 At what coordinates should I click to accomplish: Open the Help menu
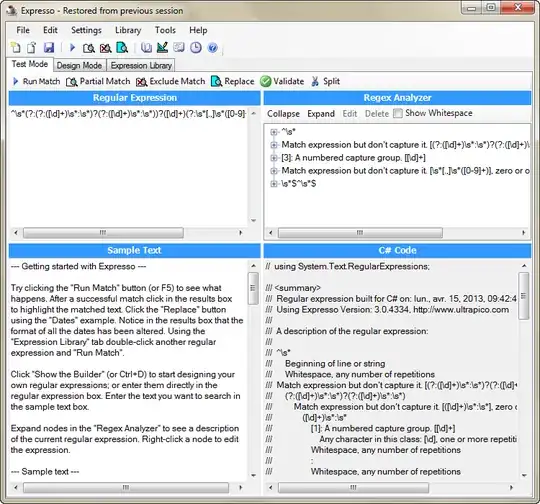pos(198,30)
